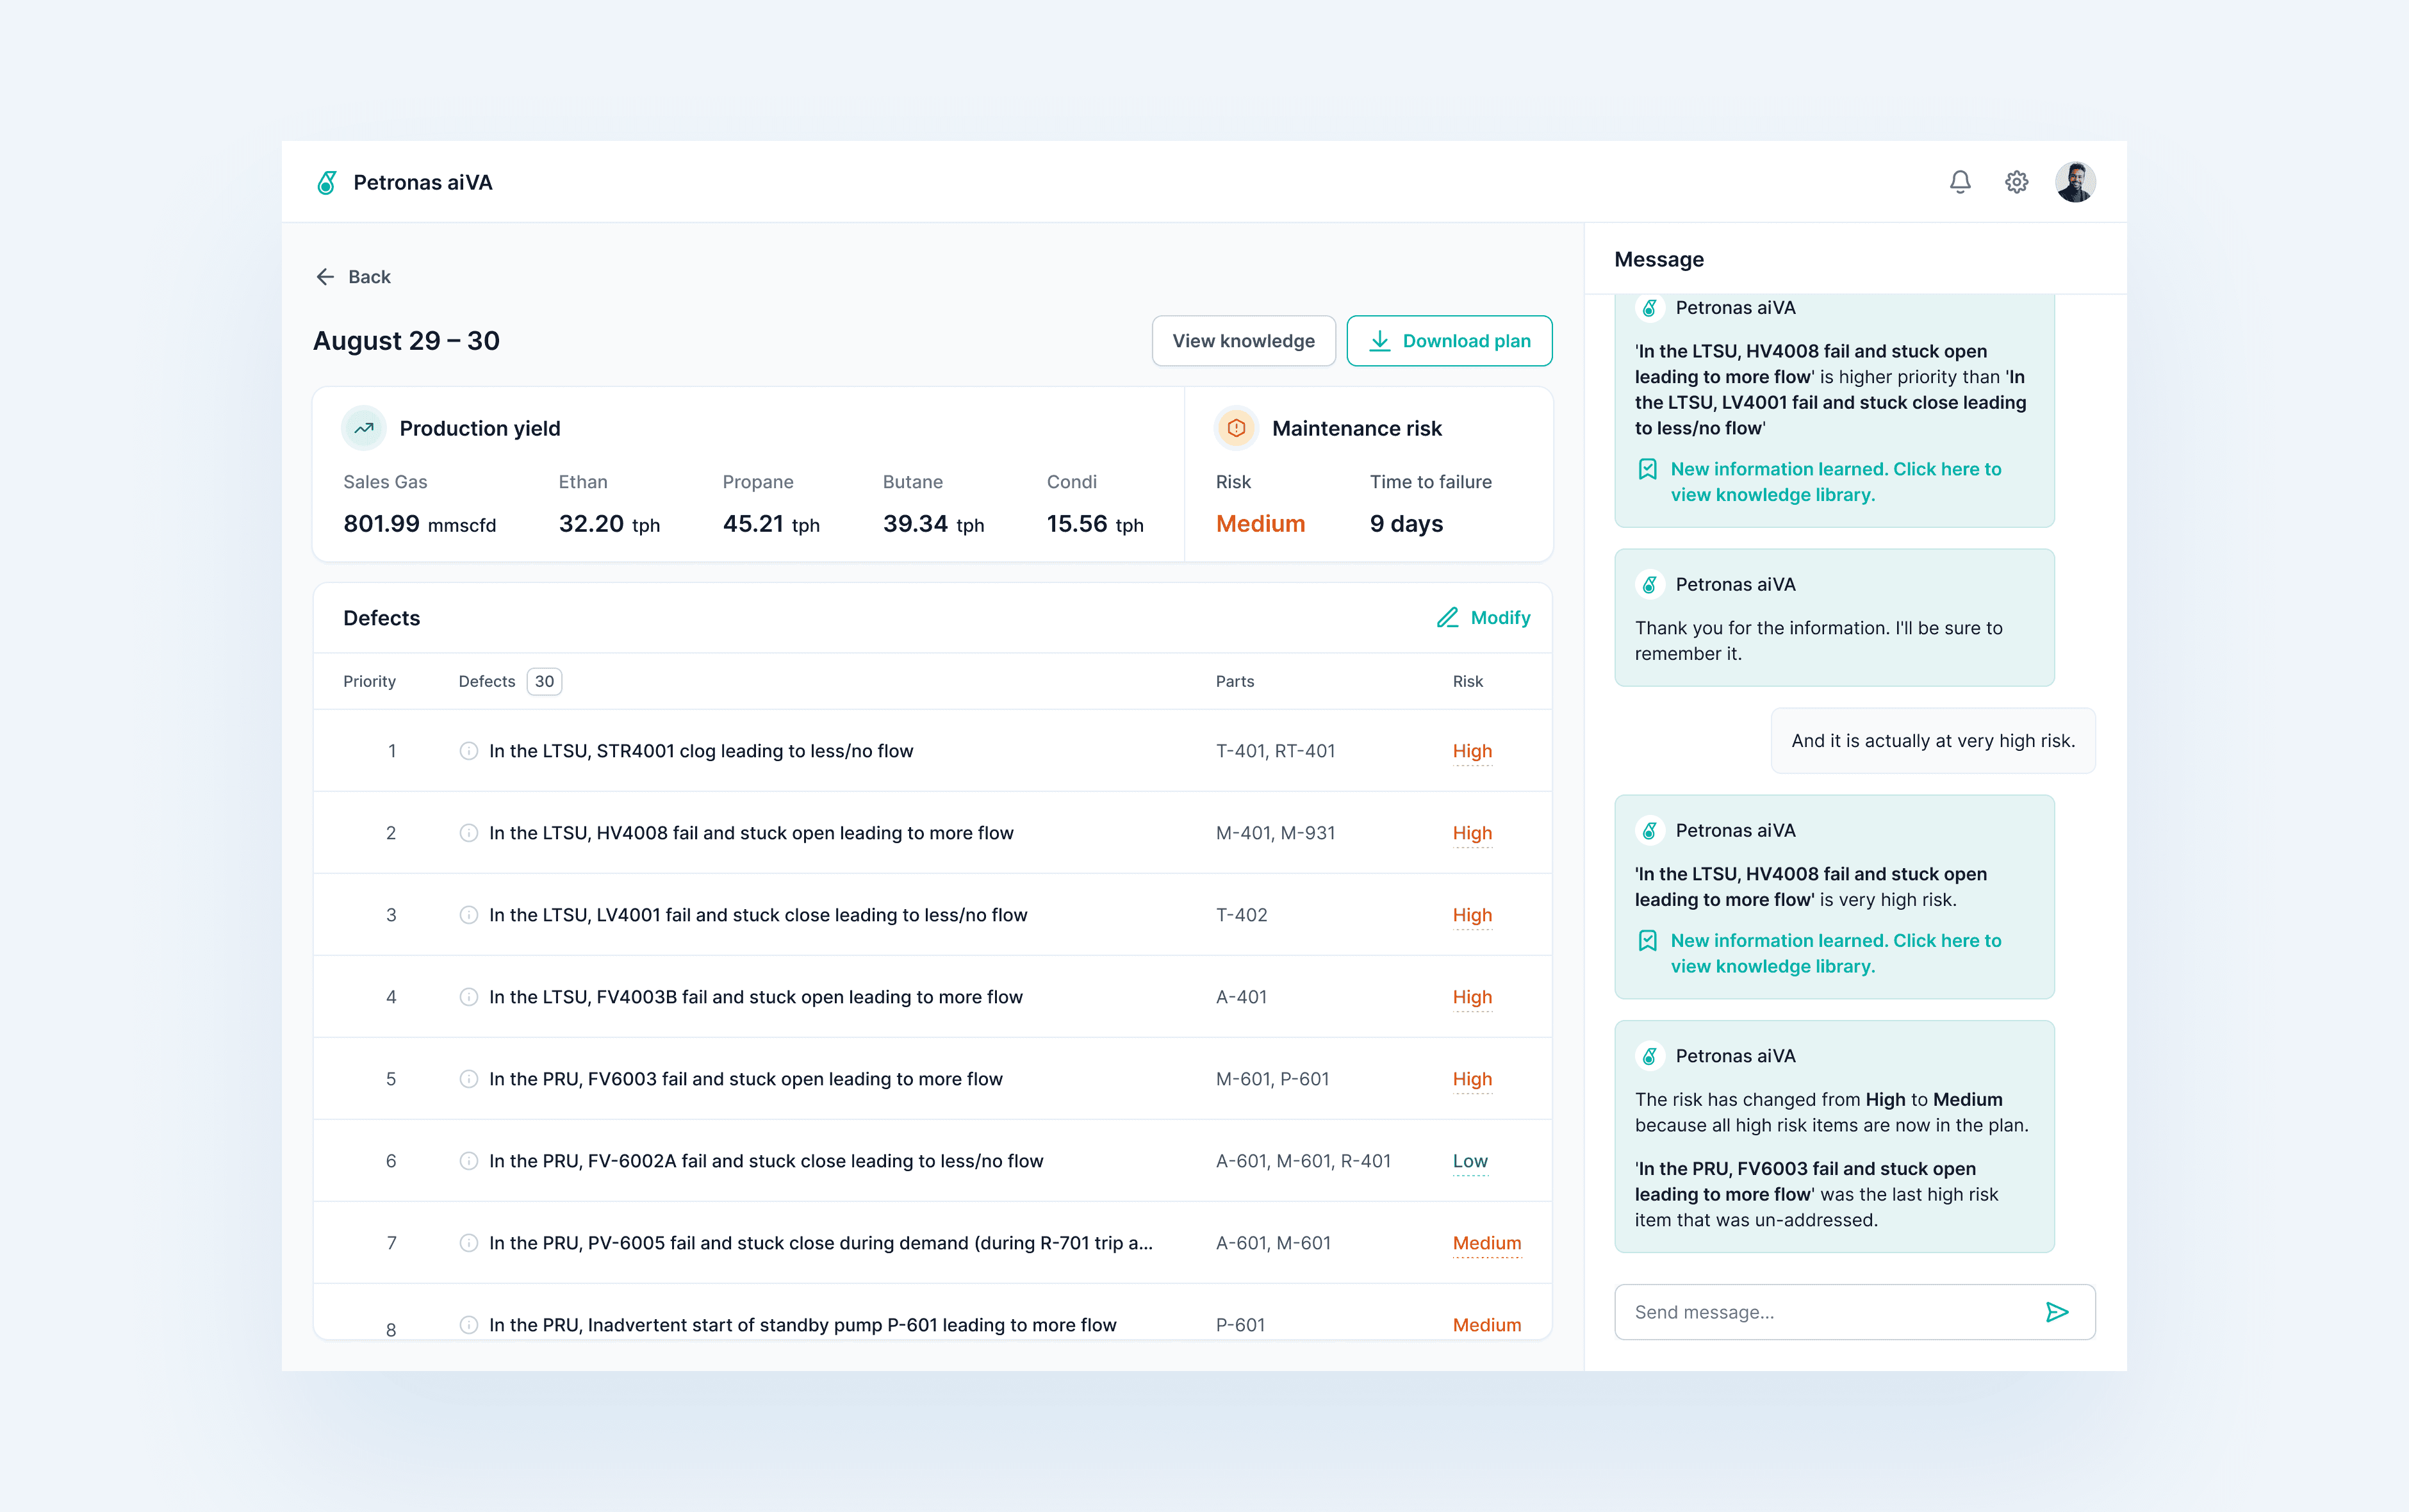Click the Priority column header
This screenshot has height=1512, width=2409.
coord(369,681)
